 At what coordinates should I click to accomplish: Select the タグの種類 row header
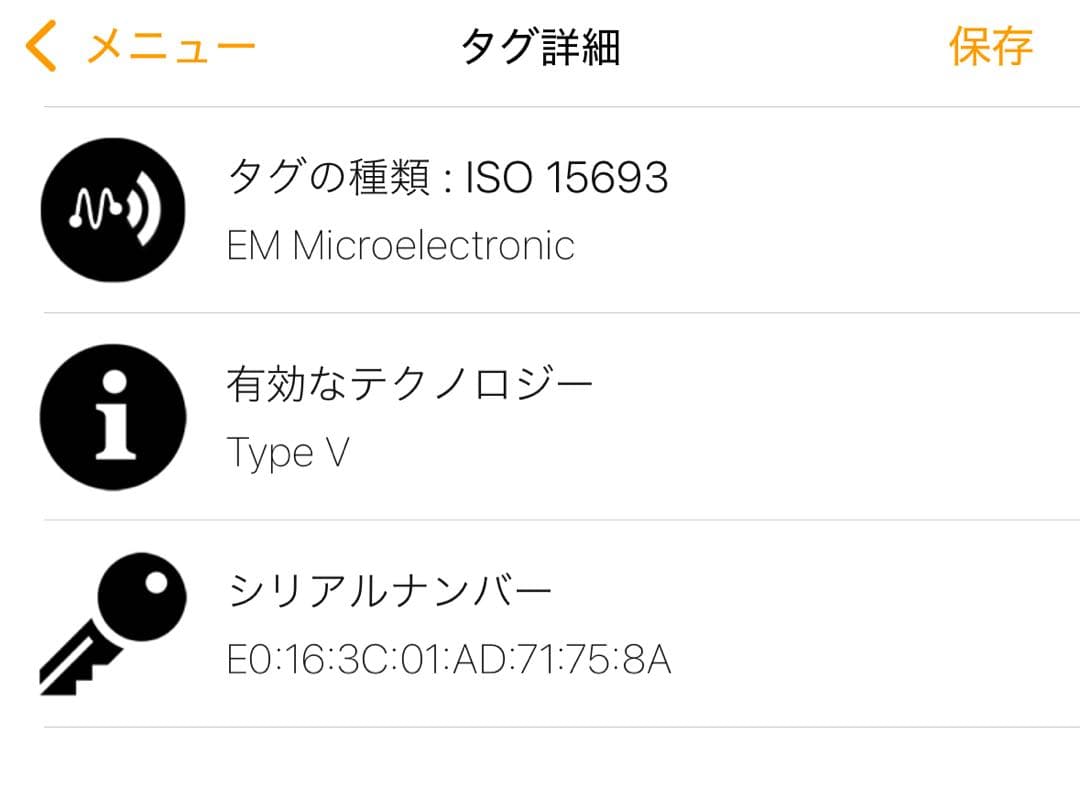tap(330, 177)
